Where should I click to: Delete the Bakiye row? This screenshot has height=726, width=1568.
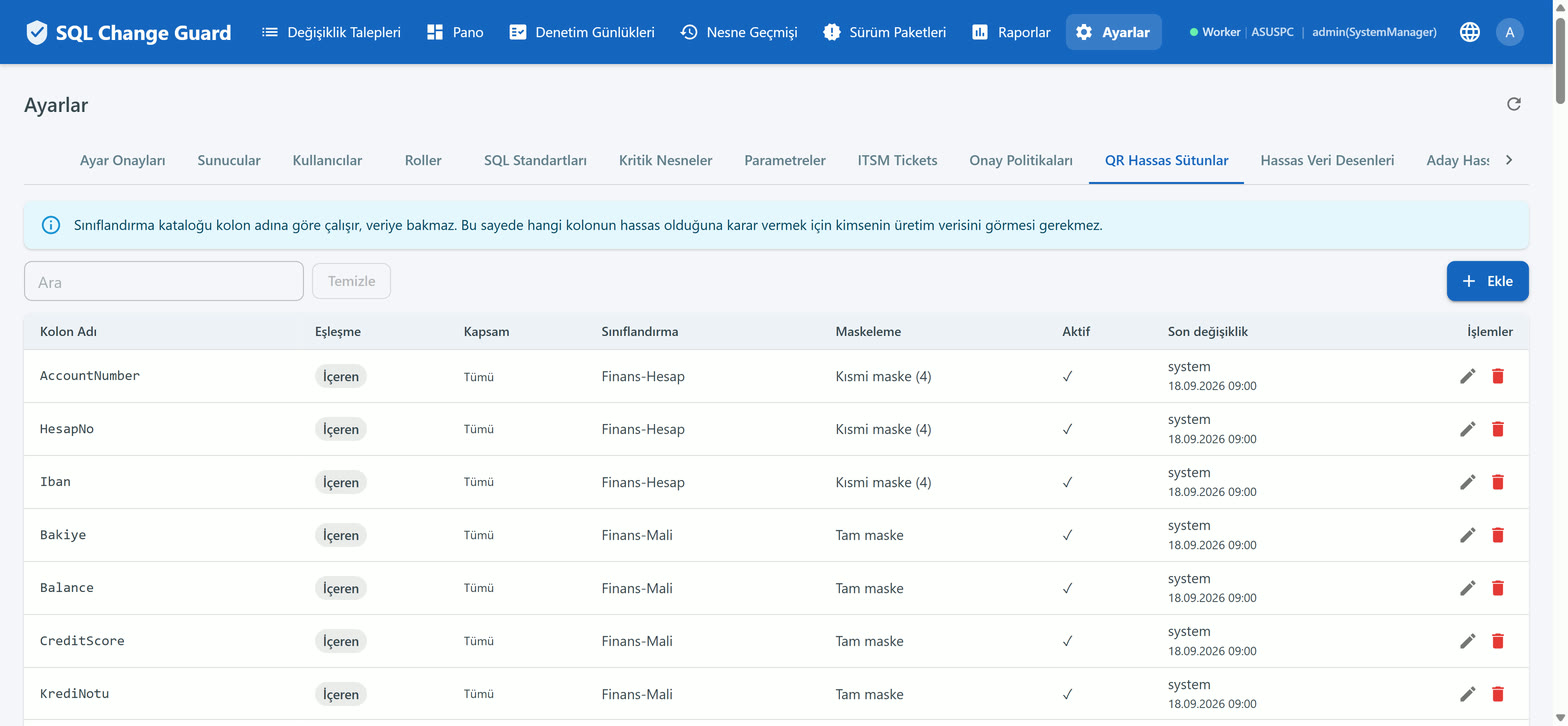pos(1497,535)
